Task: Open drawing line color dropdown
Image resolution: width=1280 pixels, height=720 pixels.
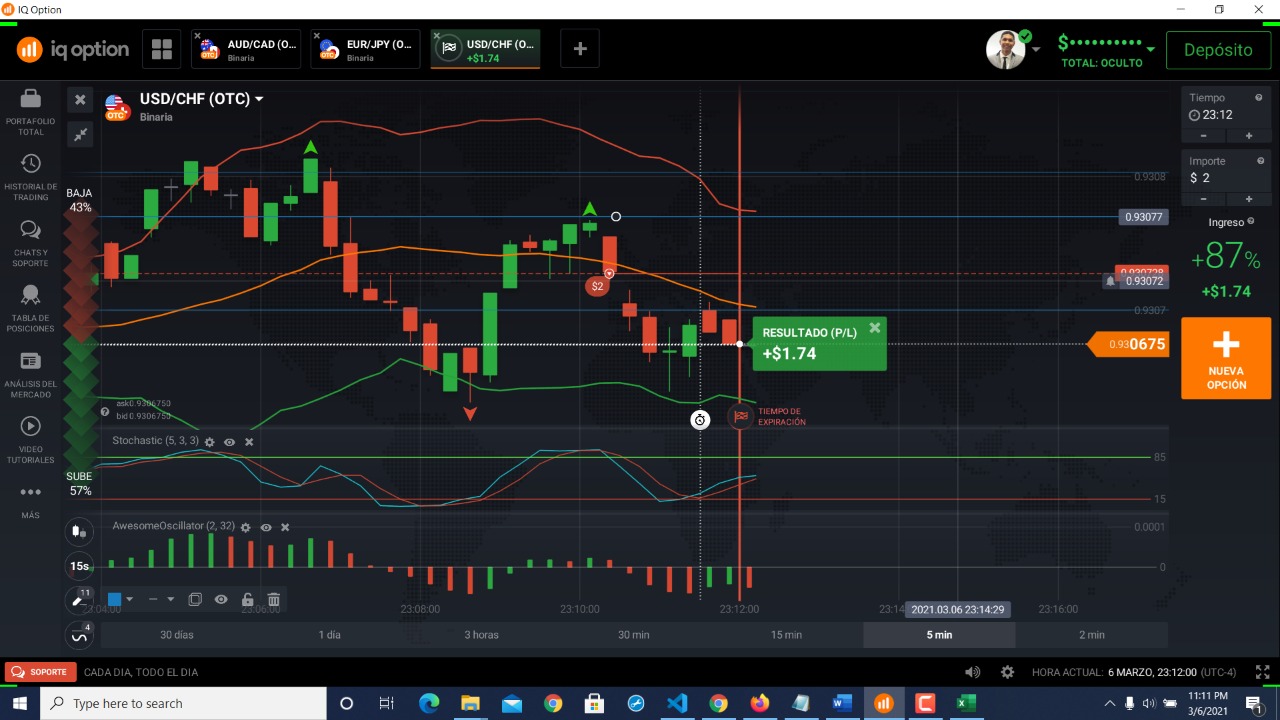Action: (x=120, y=600)
